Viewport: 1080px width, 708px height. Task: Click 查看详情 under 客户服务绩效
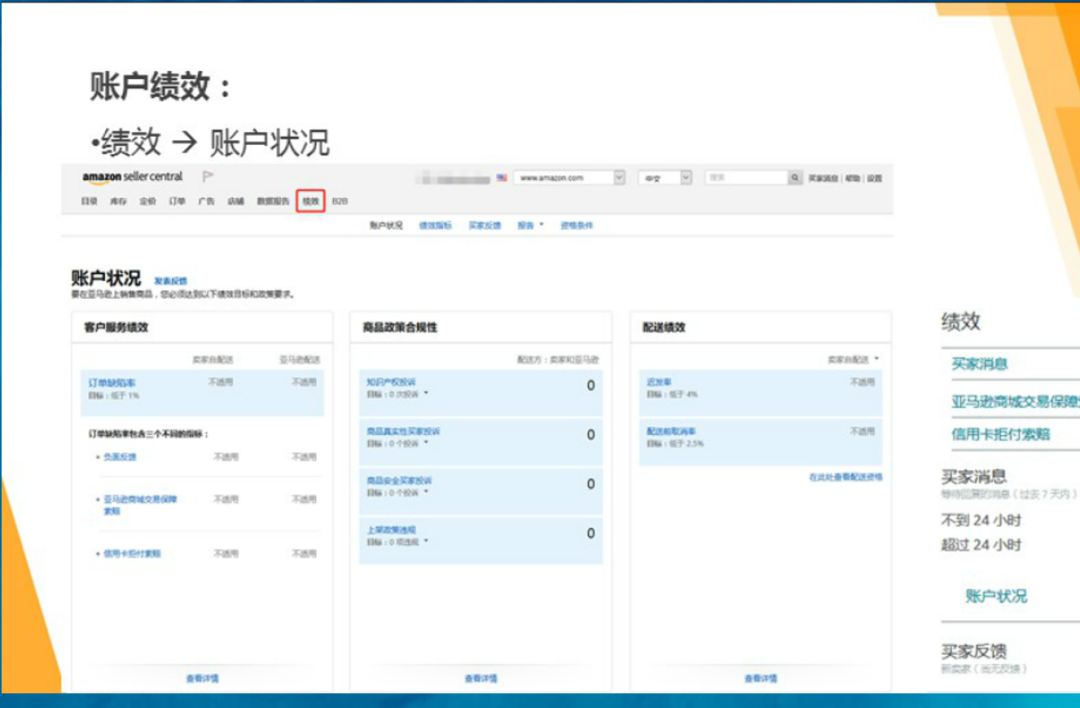pyautogui.click(x=202, y=678)
